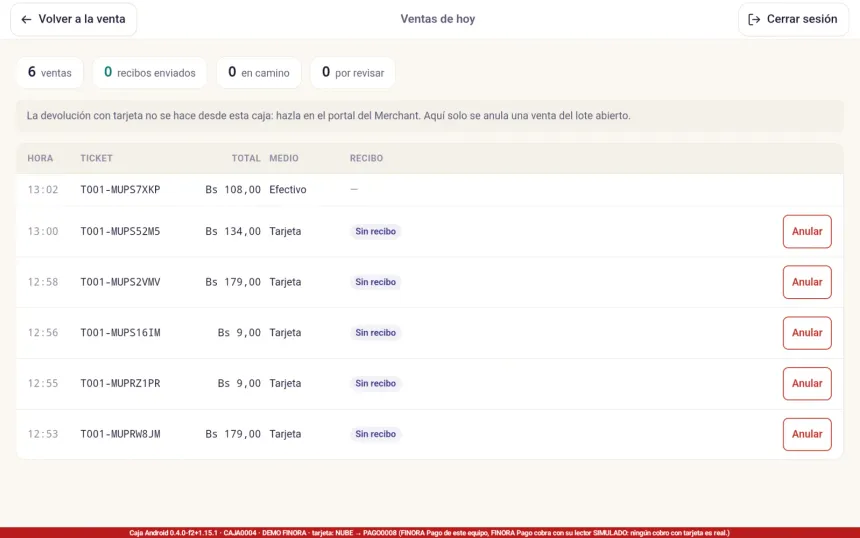
Task: Click the Efectivo payment method cell
Action: (x=287, y=190)
